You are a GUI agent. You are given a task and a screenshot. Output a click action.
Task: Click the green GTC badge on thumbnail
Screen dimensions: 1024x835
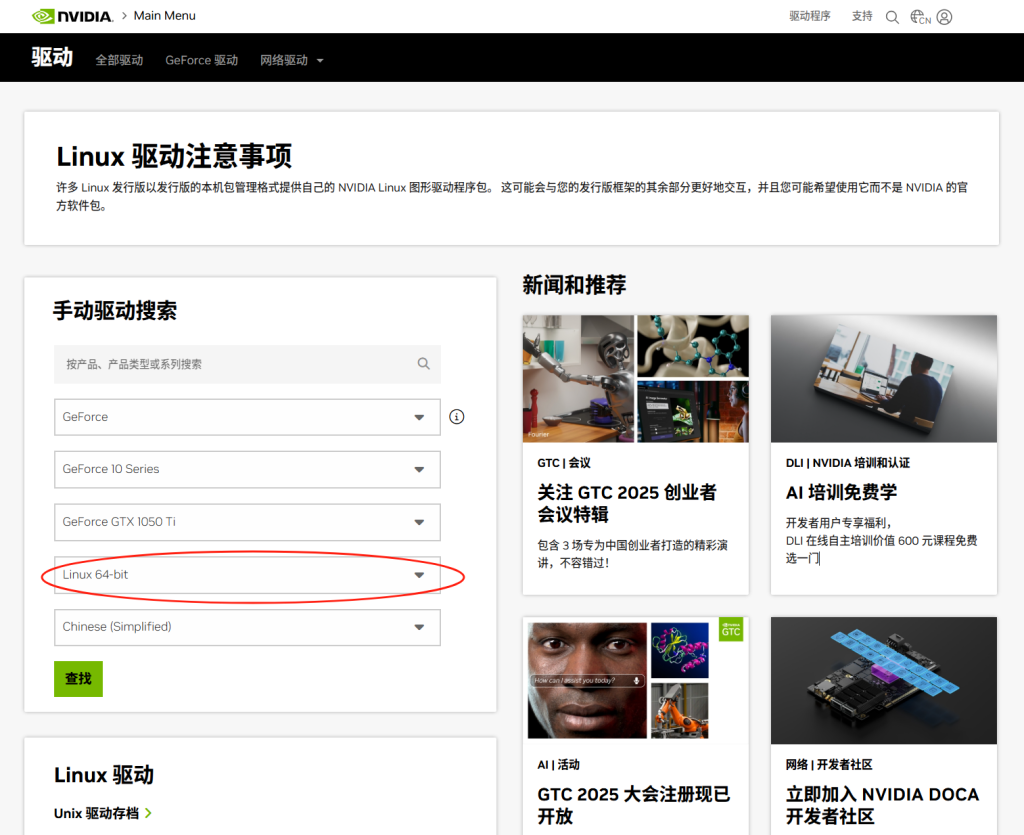(x=731, y=629)
